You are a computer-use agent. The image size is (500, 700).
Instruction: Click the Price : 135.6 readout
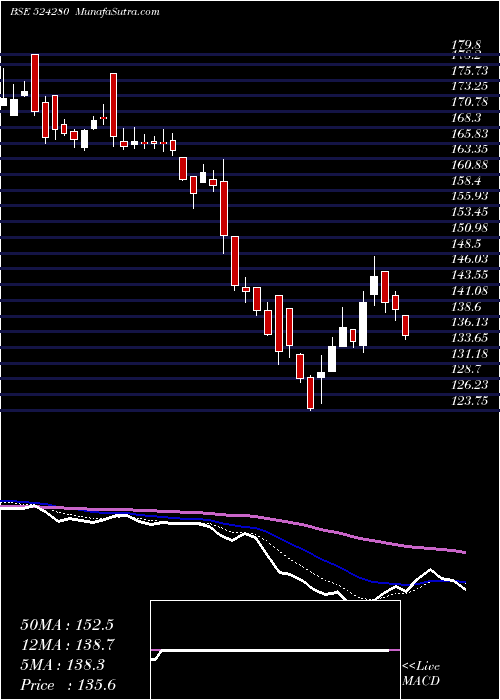coord(70,685)
